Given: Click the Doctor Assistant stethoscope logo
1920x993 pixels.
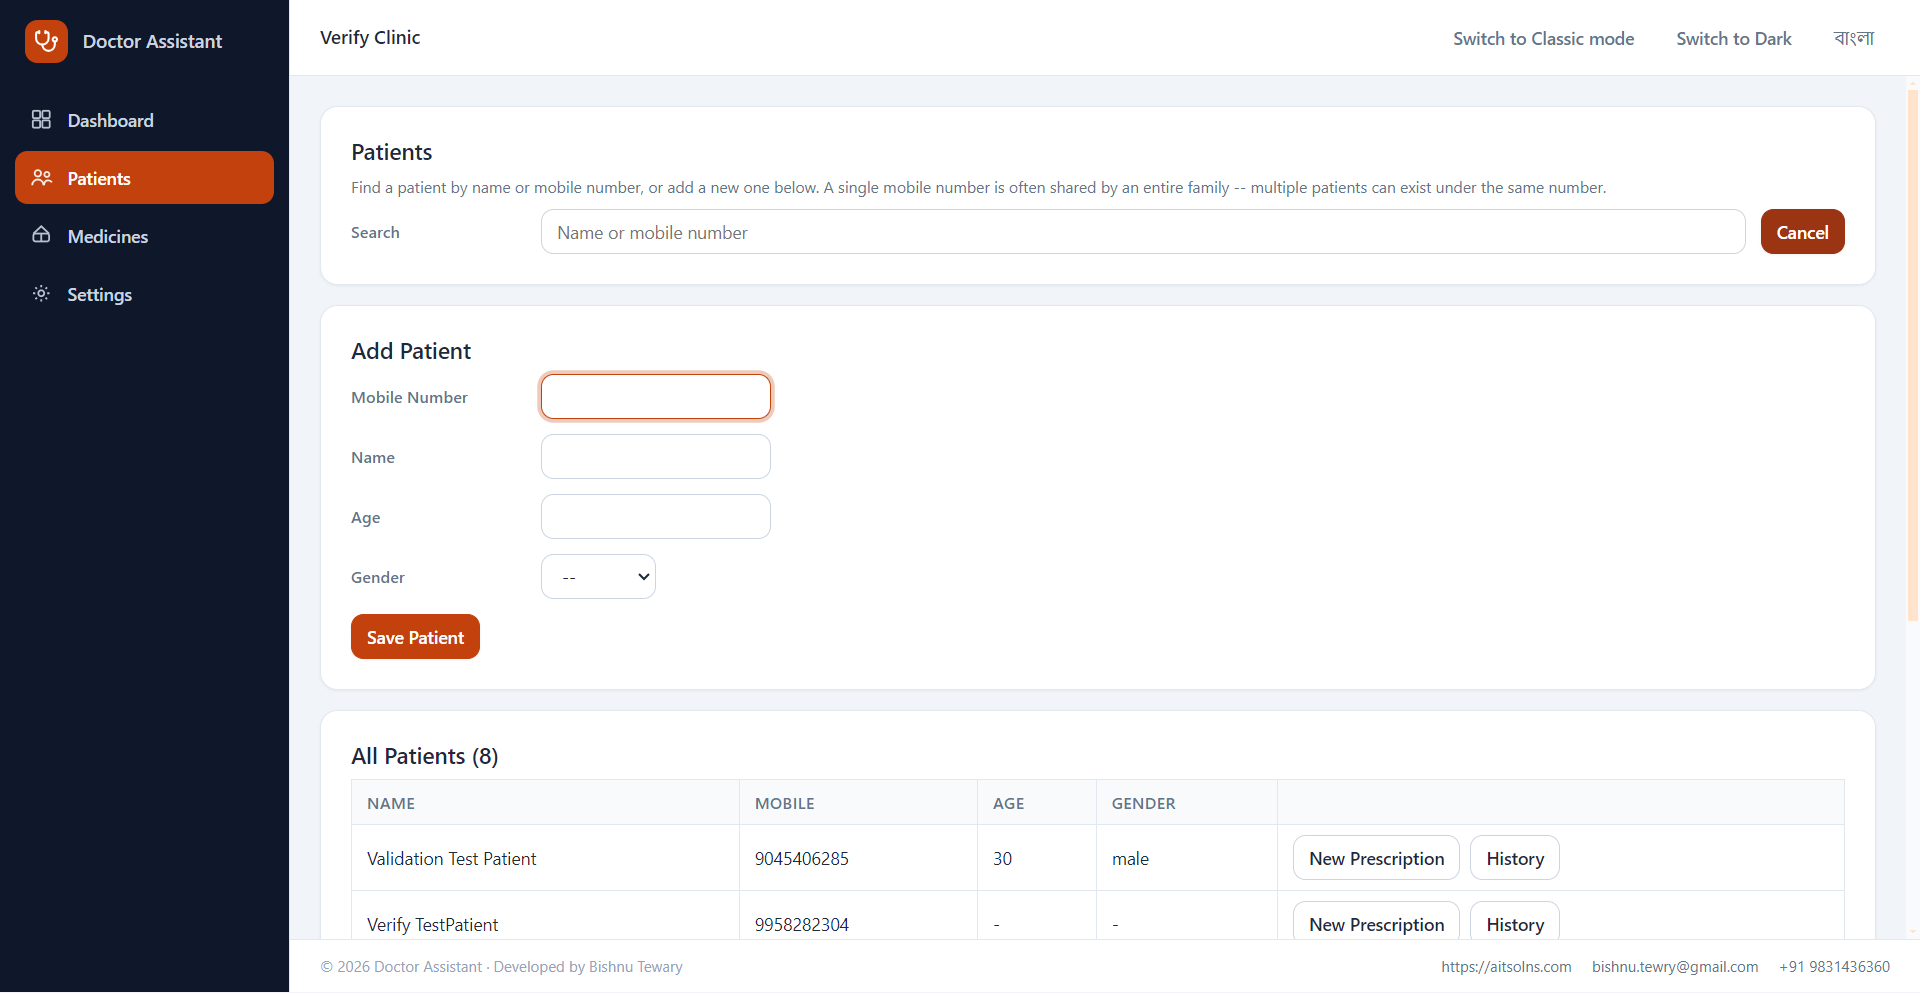Looking at the screenshot, I should tap(46, 41).
